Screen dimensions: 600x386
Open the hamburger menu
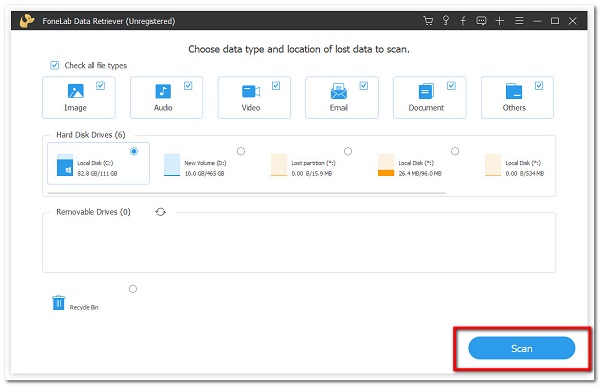[x=519, y=21]
